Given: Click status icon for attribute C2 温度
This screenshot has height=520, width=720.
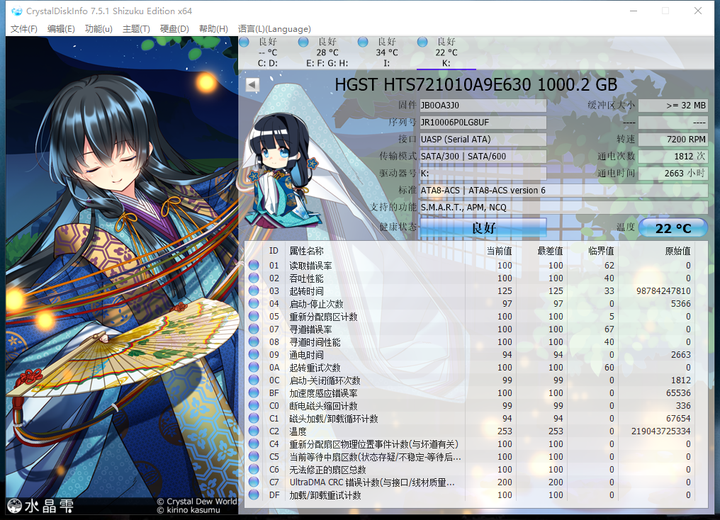Looking at the screenshot, I should tap(254, 431).
